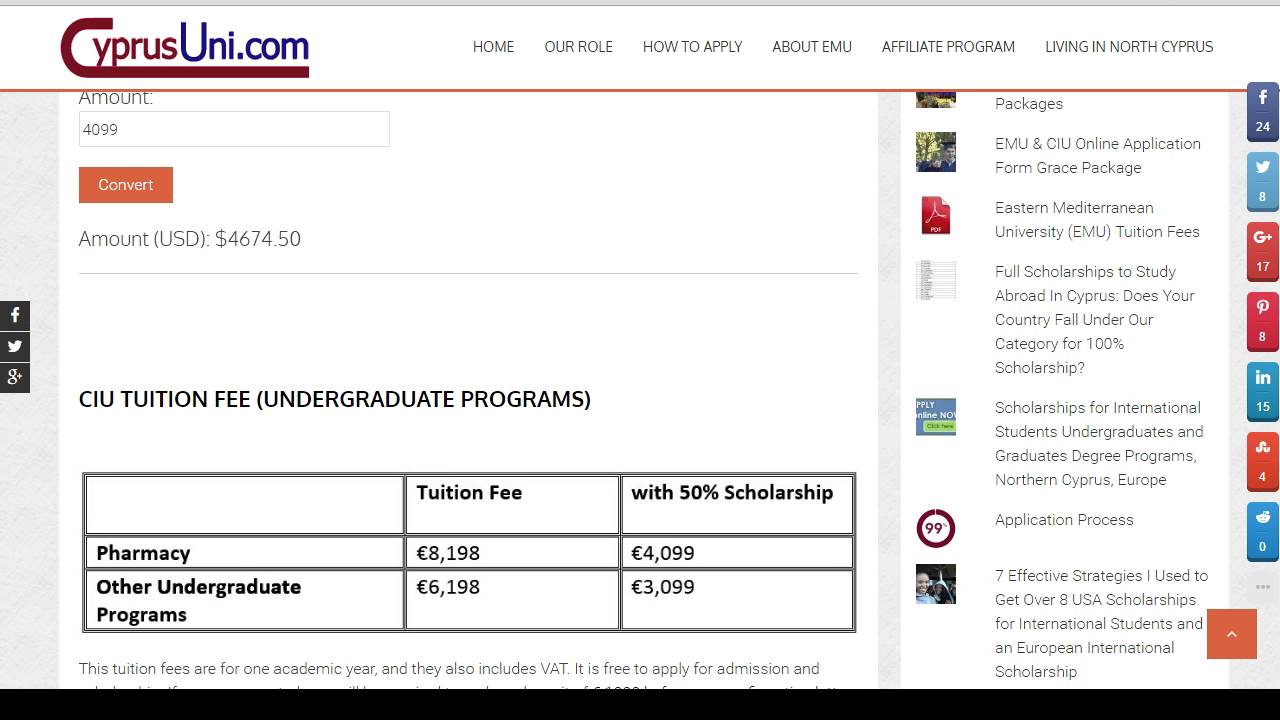Share on Google Plus via left floating bar
Viewport: 1280px width, 720px height.
(x=15, y=378)
